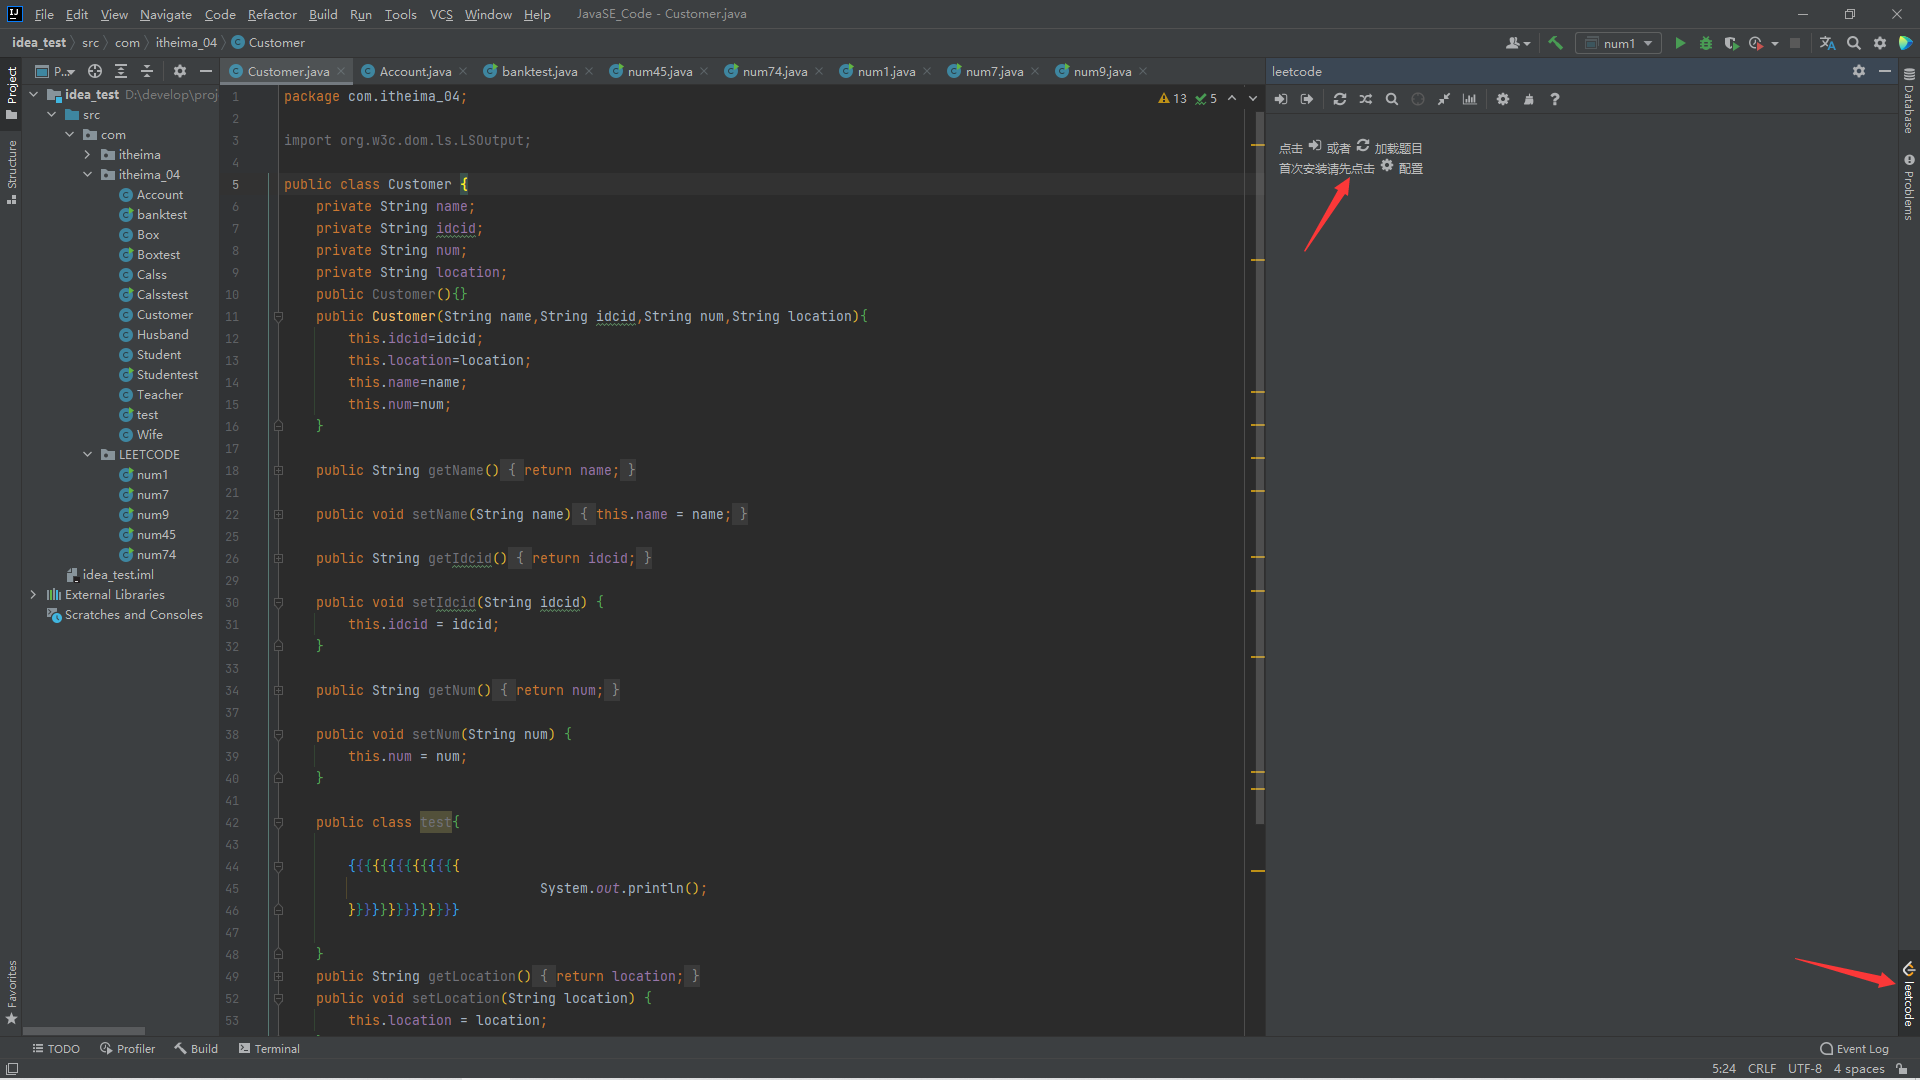Click the green Run button
This screenshot has width=1920, height=1080.
(1680, 43)
